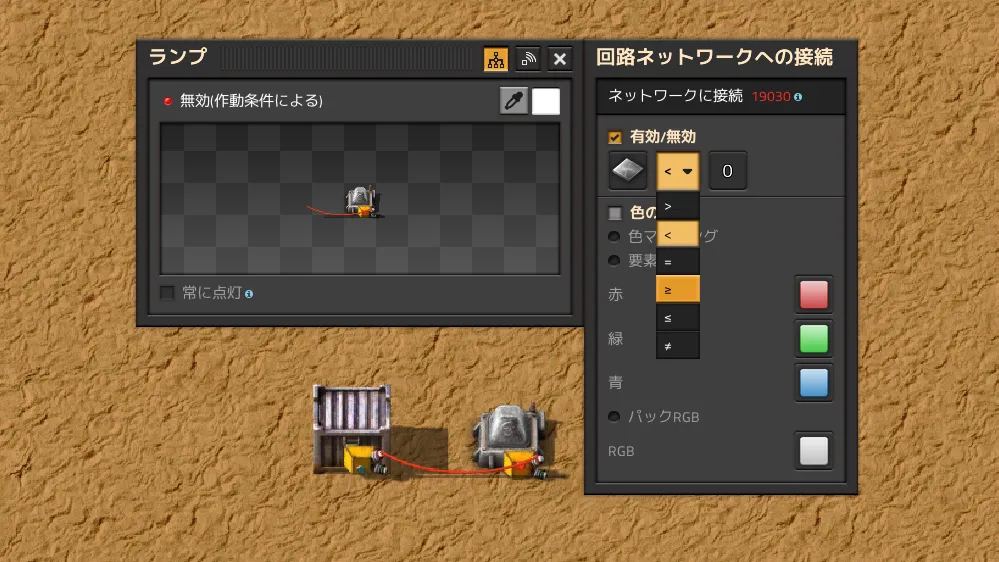Choose the パックRGB radio option

[x=614, y=417]
